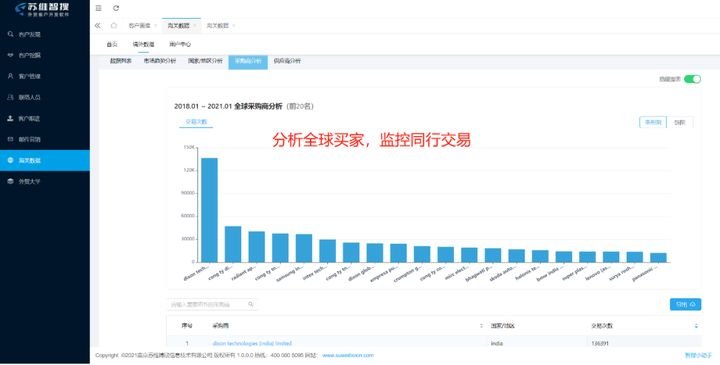Open the 境外数据 navigation tab

pos(143,45)
